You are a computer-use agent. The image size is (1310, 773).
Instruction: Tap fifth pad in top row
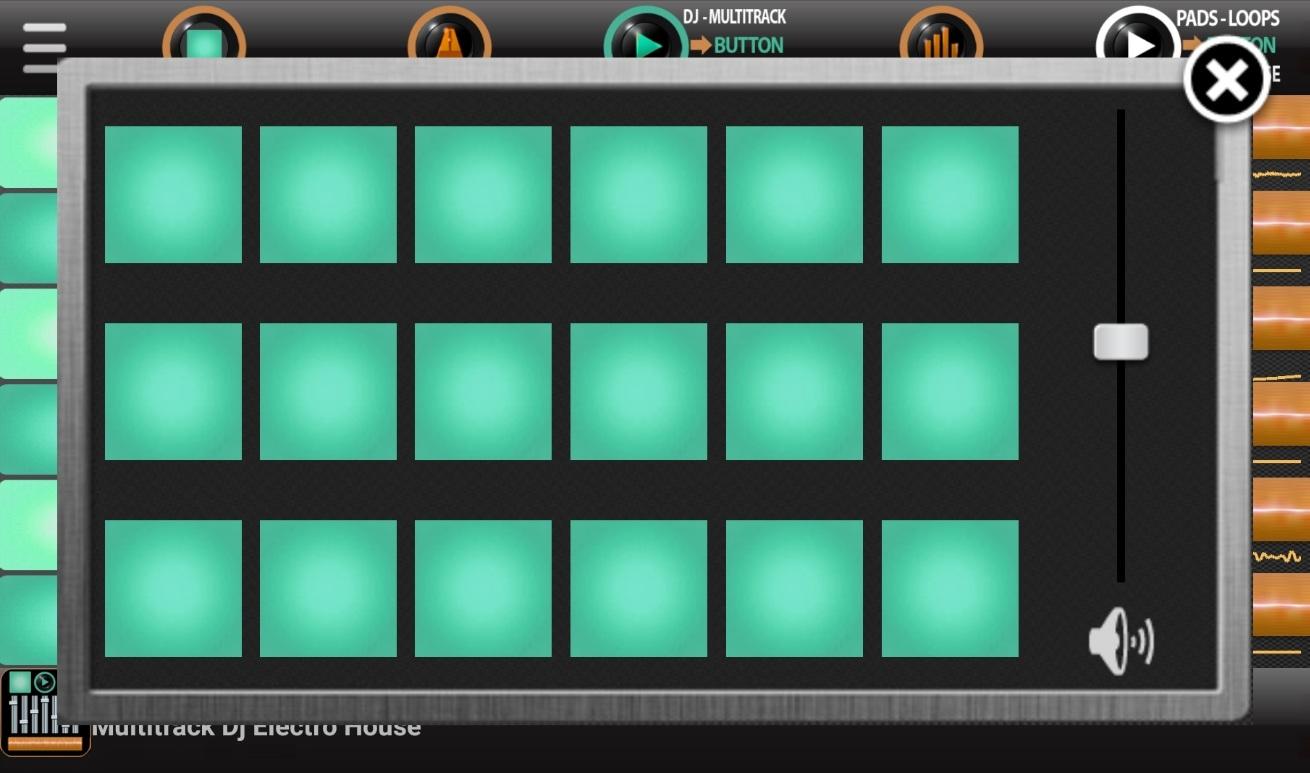[x=794, y=194]
